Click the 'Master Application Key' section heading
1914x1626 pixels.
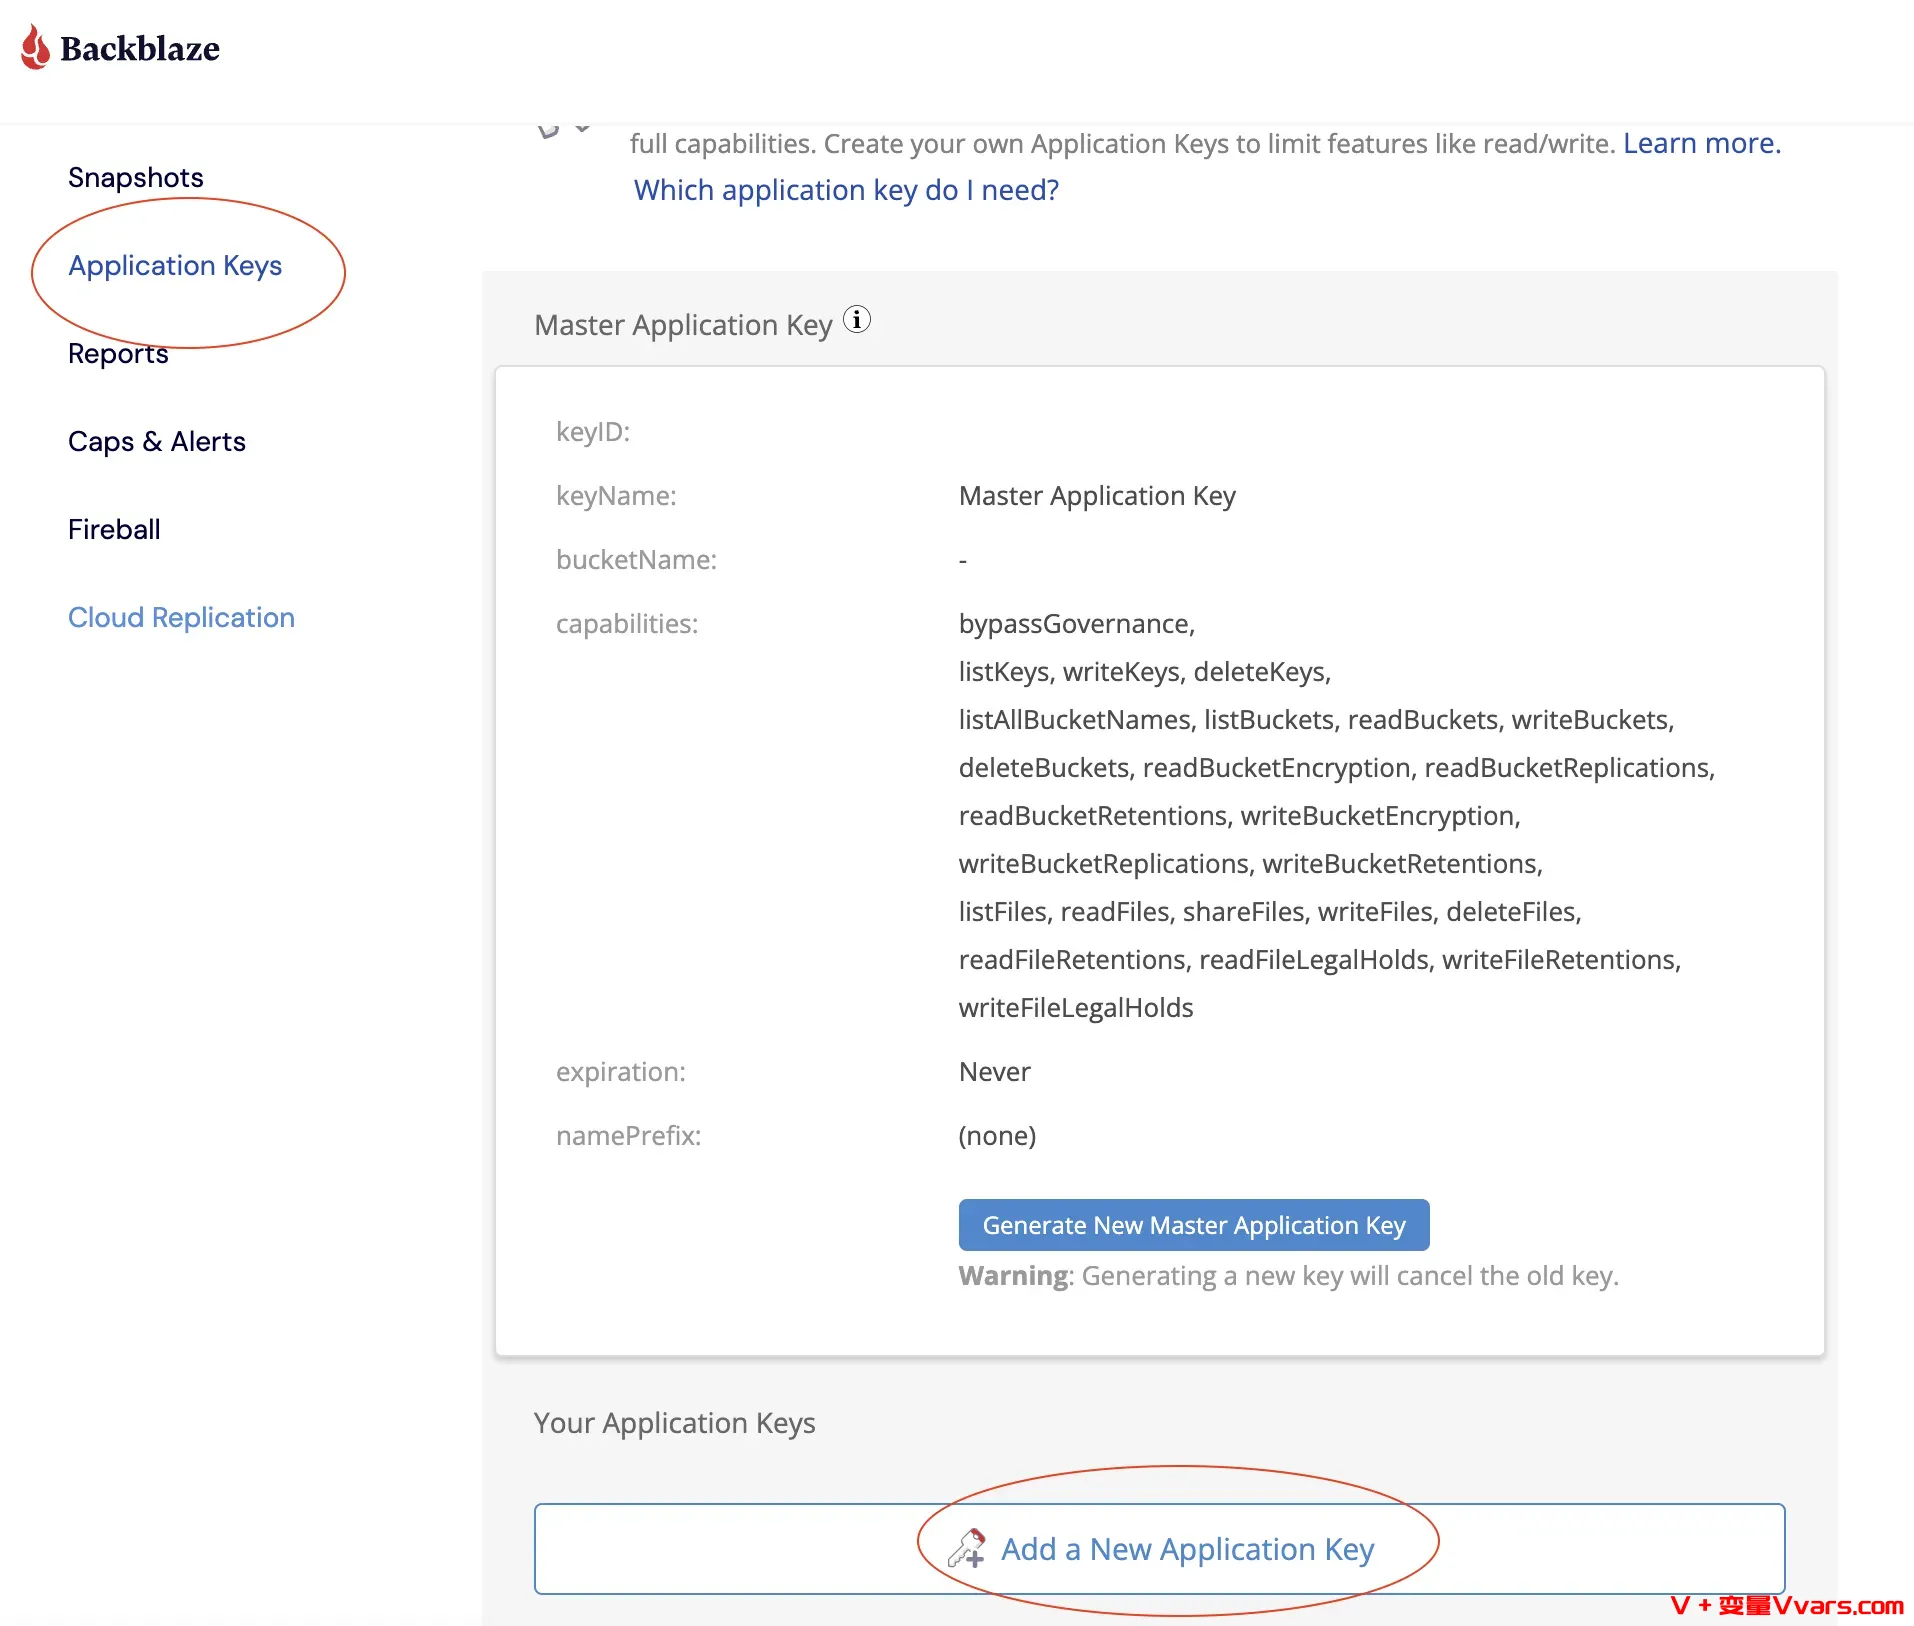[x=684, y=325]
